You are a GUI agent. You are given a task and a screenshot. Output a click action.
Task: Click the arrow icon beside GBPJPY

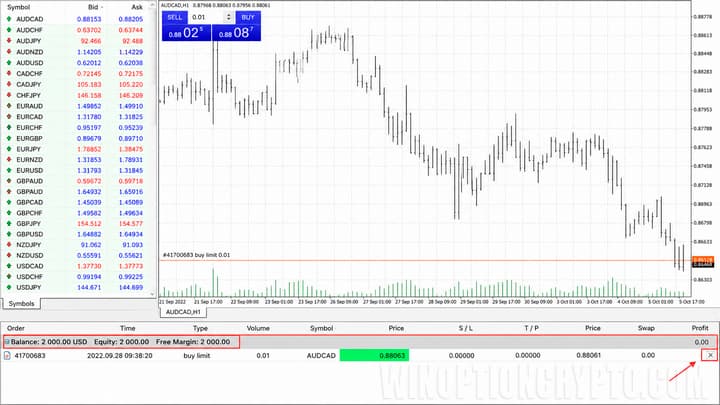(x=9, y=224)
